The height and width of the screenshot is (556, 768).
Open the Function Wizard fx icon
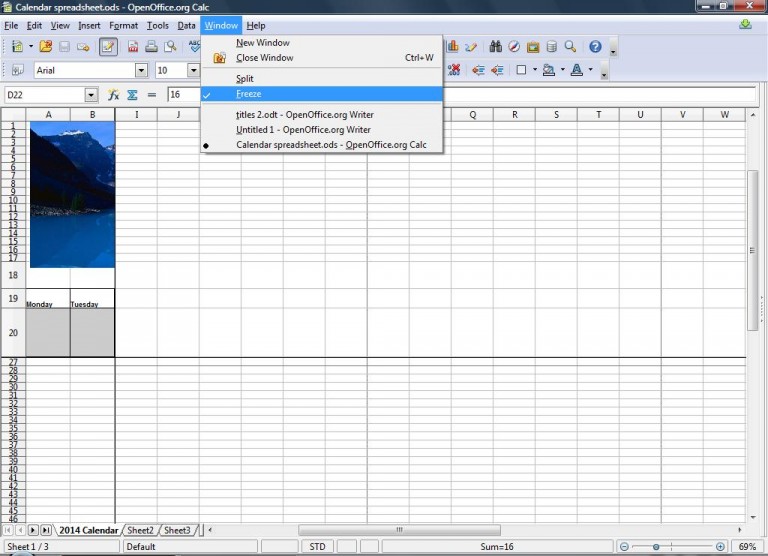[114, 95]
